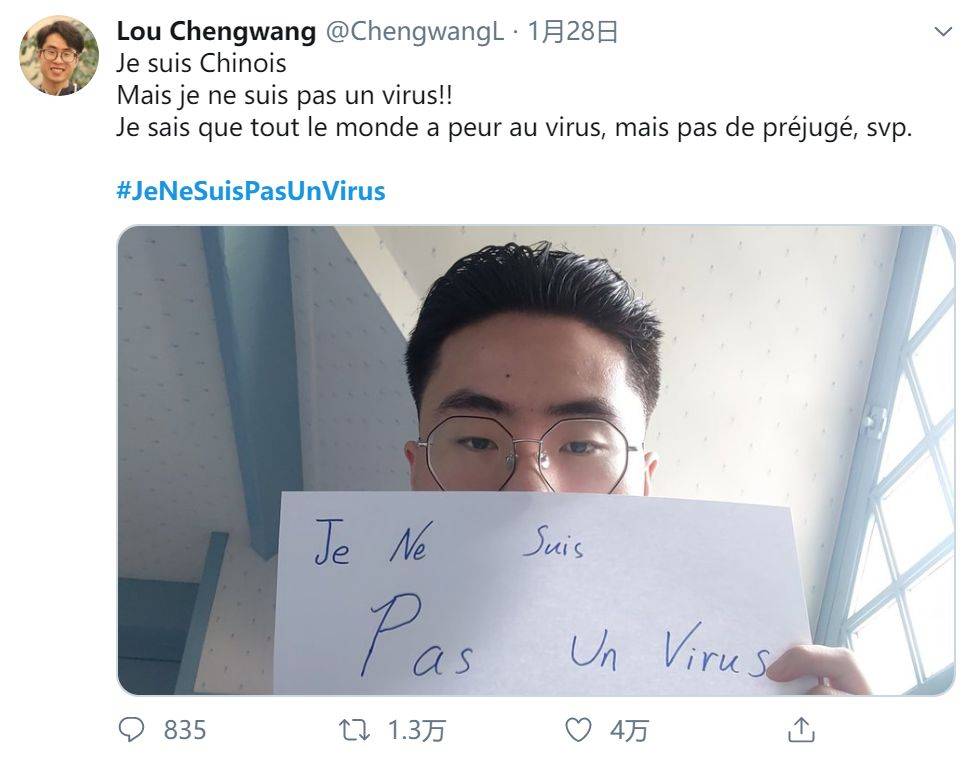965x771 pixels.
Task: Click the sentence ending with 'préjugé, svp.'
Action: click(x=514, y=128)
